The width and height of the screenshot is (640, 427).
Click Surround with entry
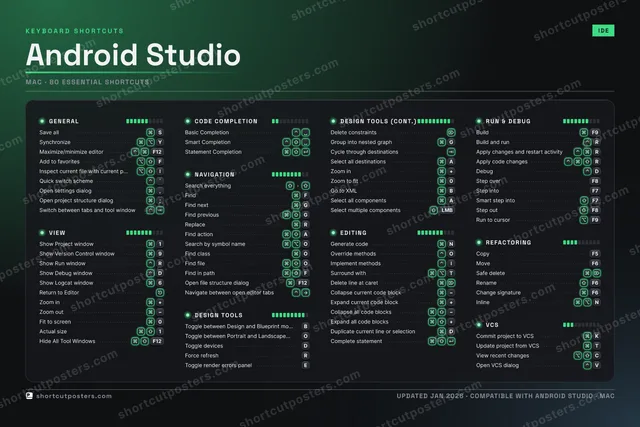pos(393,273)
